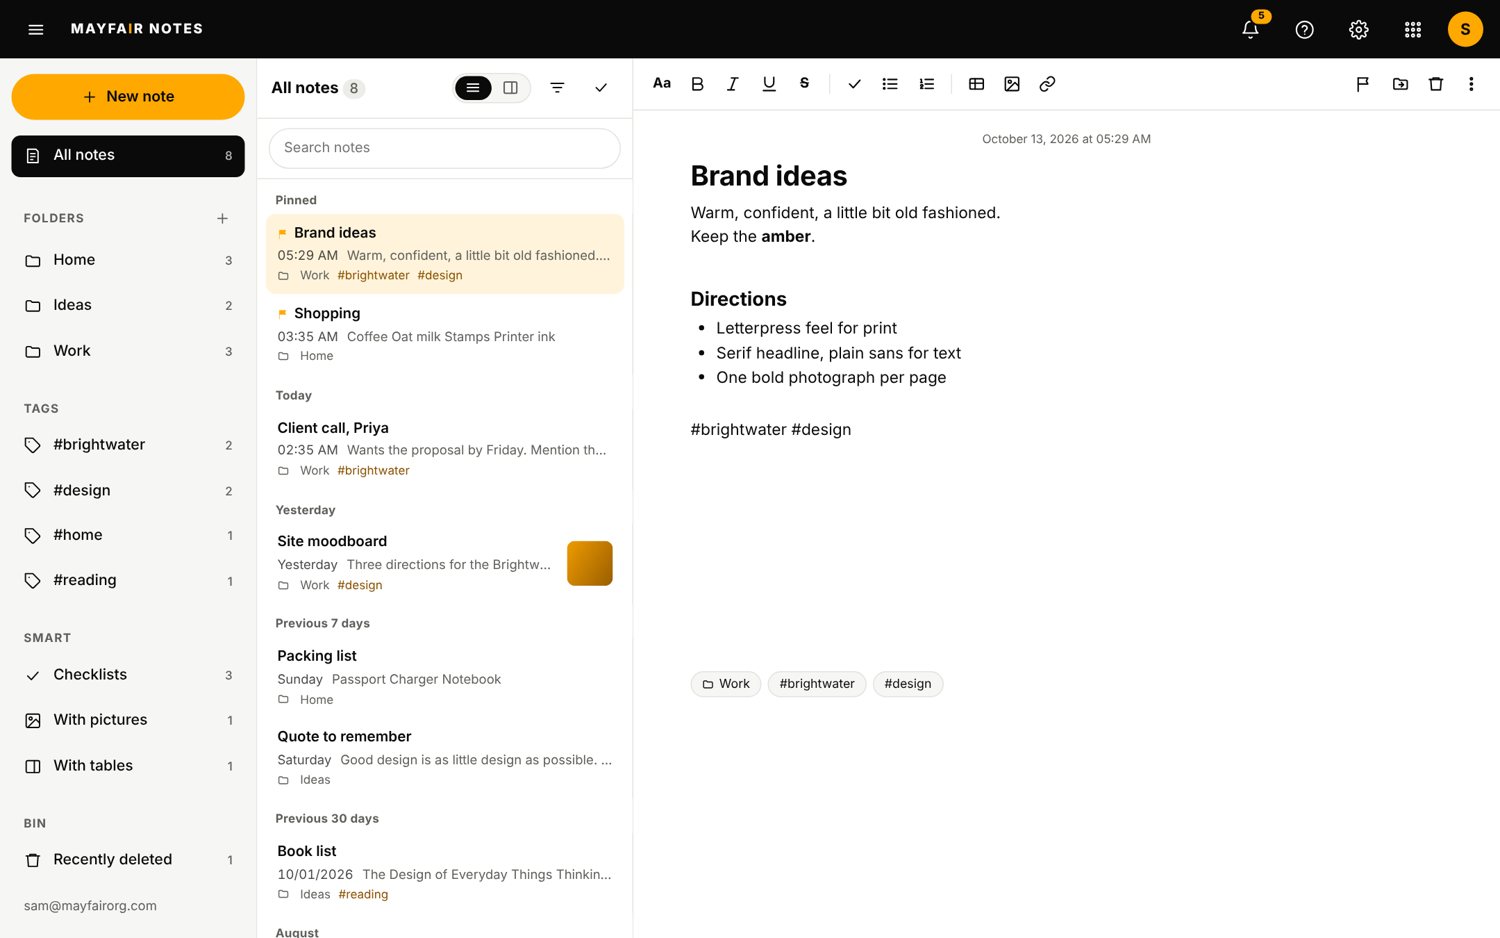Insert an image into the note
1500x938 pixels.
pyautogui.click(x=1012, y=84)
